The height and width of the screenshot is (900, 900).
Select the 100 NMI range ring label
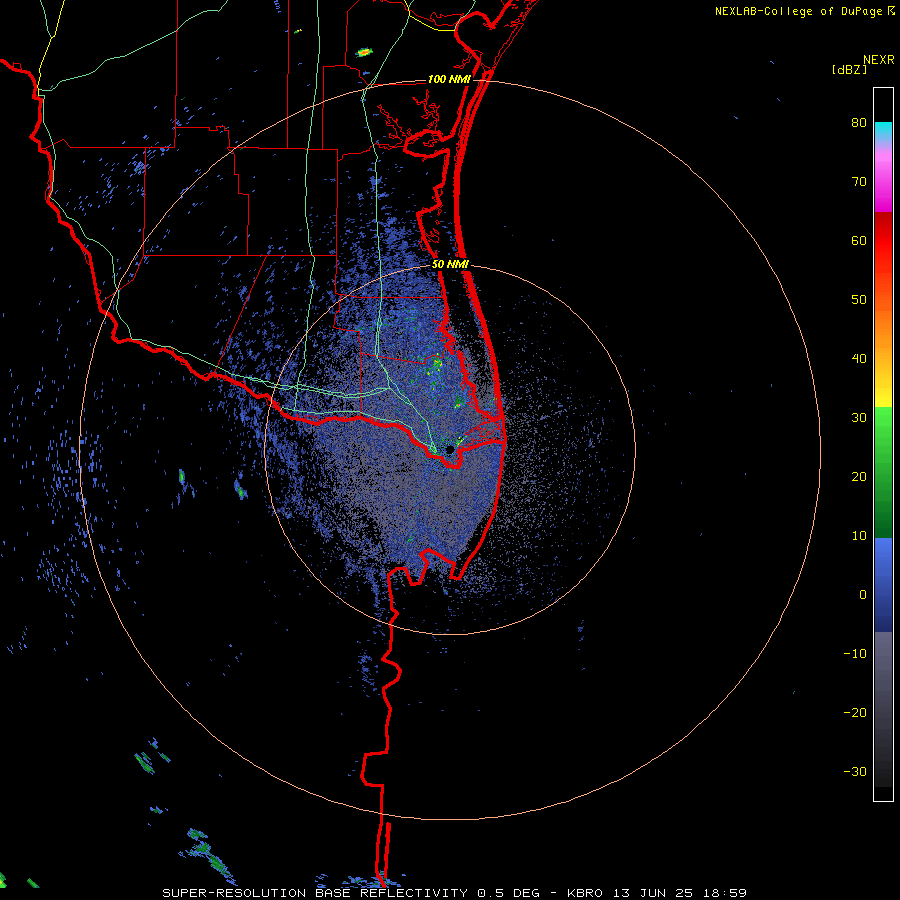(449, 79)
